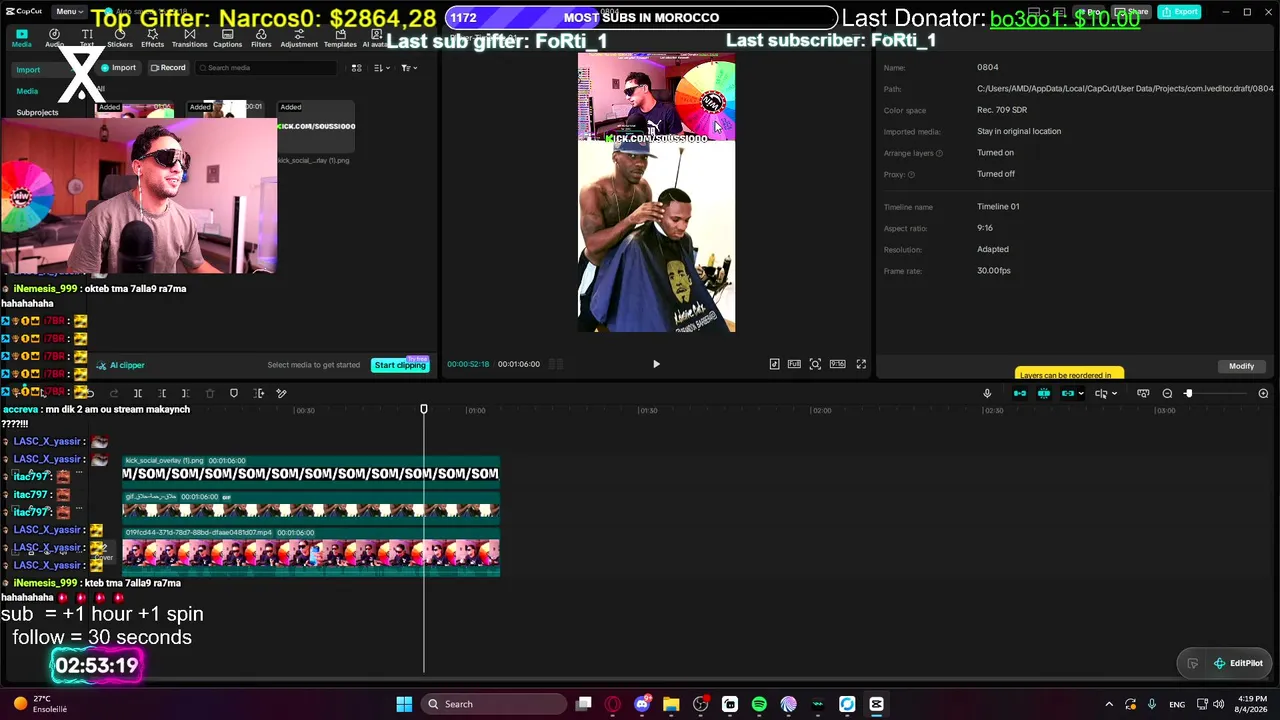Click the Delete left split icon

pos(162,393)
